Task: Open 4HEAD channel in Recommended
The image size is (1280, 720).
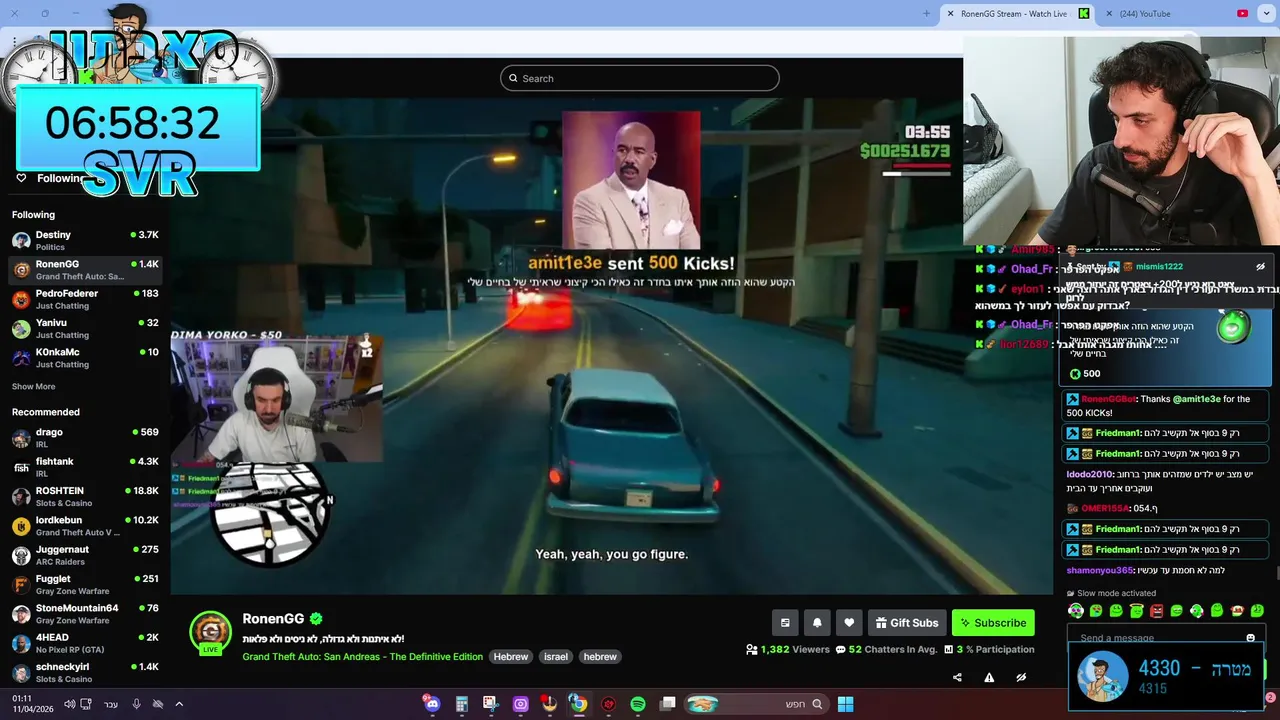Action: pos(85,643)
